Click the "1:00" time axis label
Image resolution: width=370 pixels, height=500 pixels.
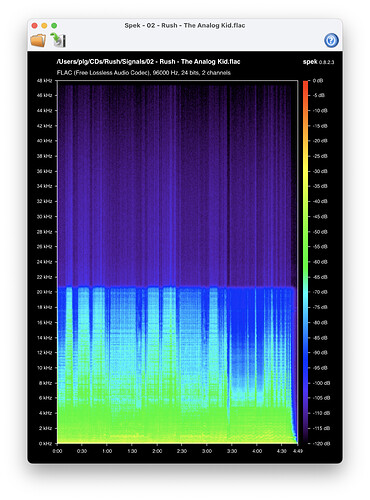[x=107, y=451]
